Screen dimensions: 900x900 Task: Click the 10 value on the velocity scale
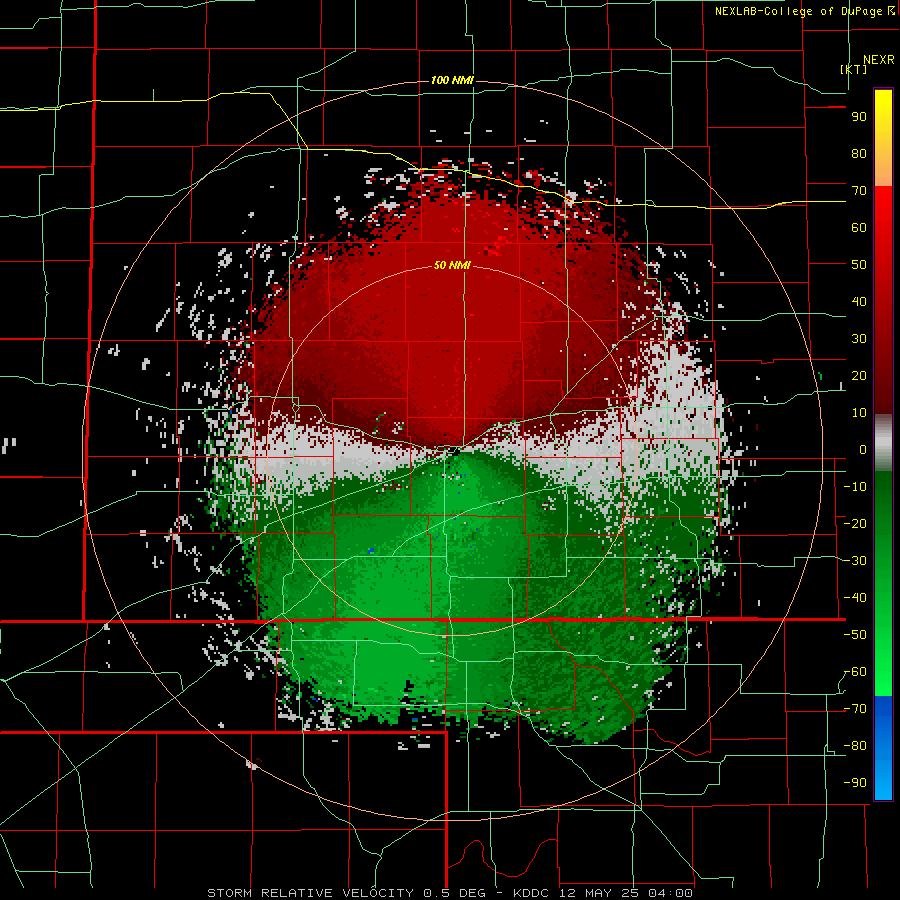pos(859,413)
